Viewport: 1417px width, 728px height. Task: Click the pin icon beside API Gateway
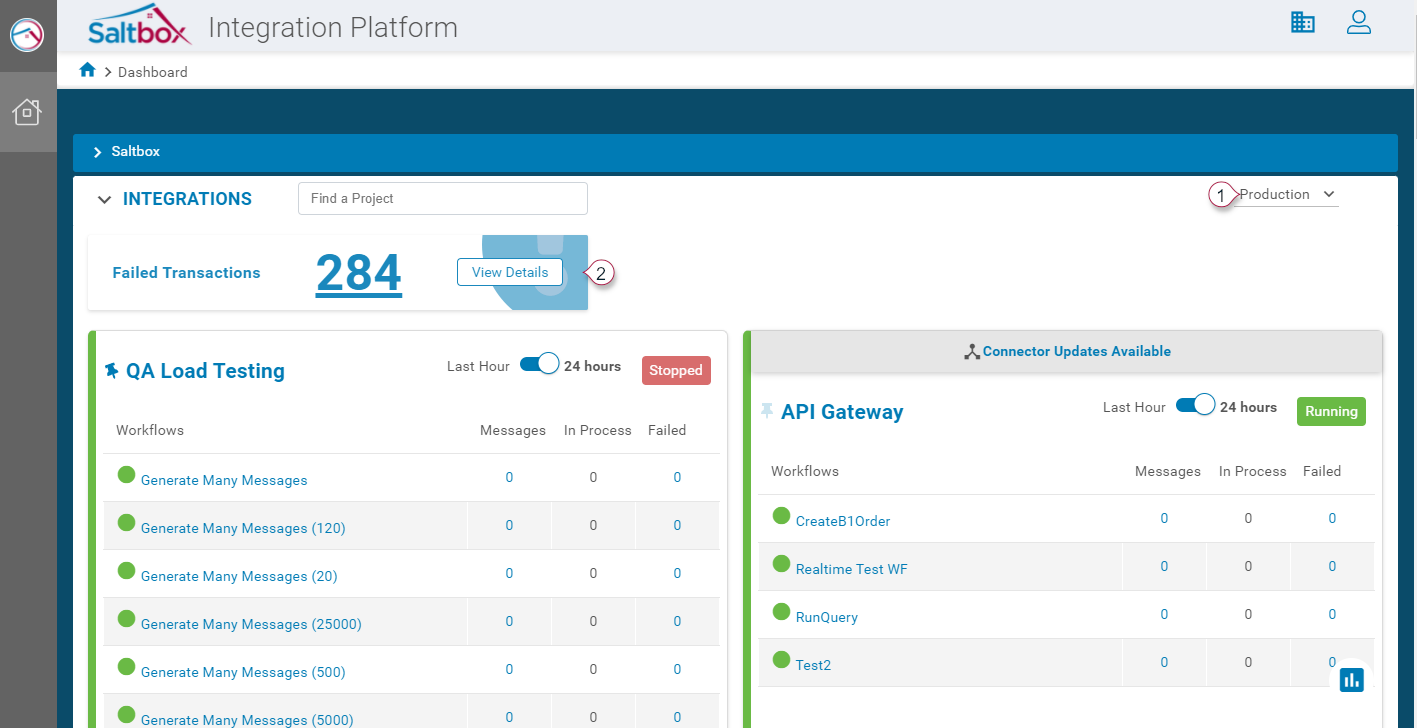tap(767, 411)
